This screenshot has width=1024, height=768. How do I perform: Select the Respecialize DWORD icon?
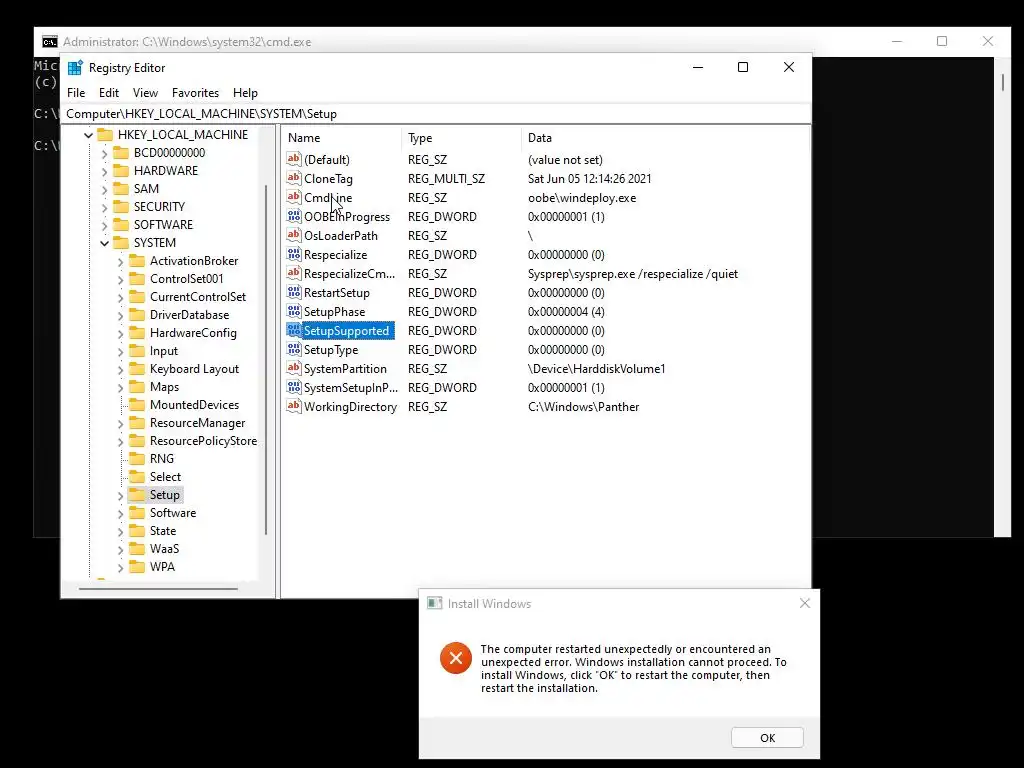[x=294, y=255]
